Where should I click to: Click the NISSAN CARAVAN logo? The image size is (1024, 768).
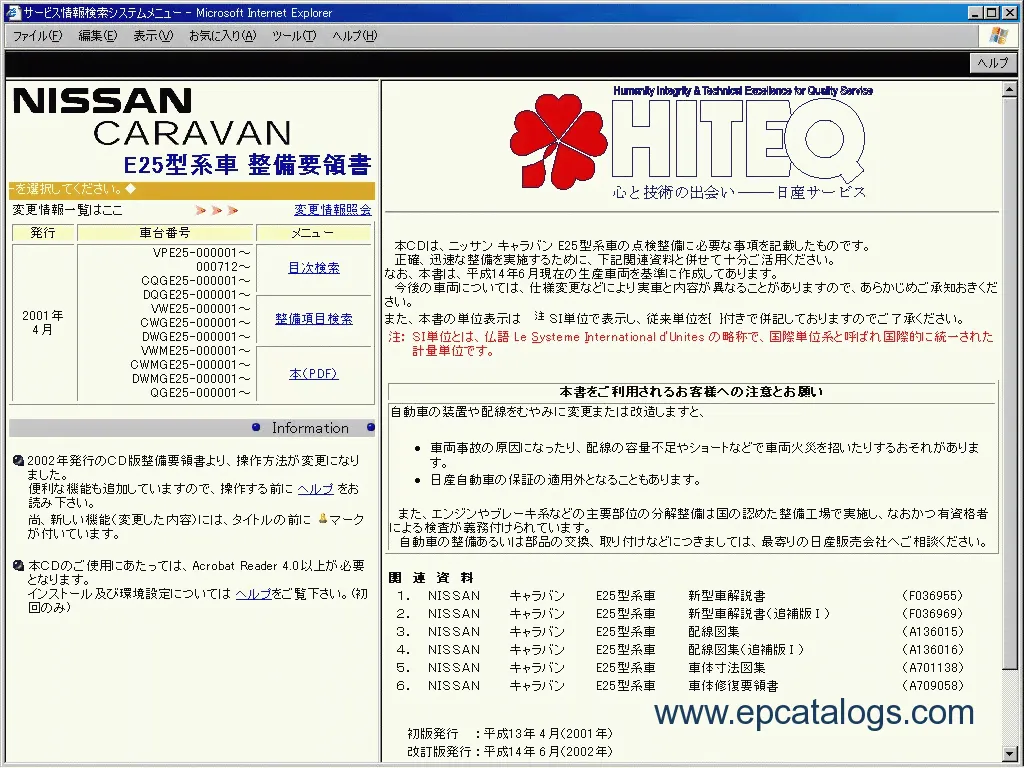pos(150,116)
